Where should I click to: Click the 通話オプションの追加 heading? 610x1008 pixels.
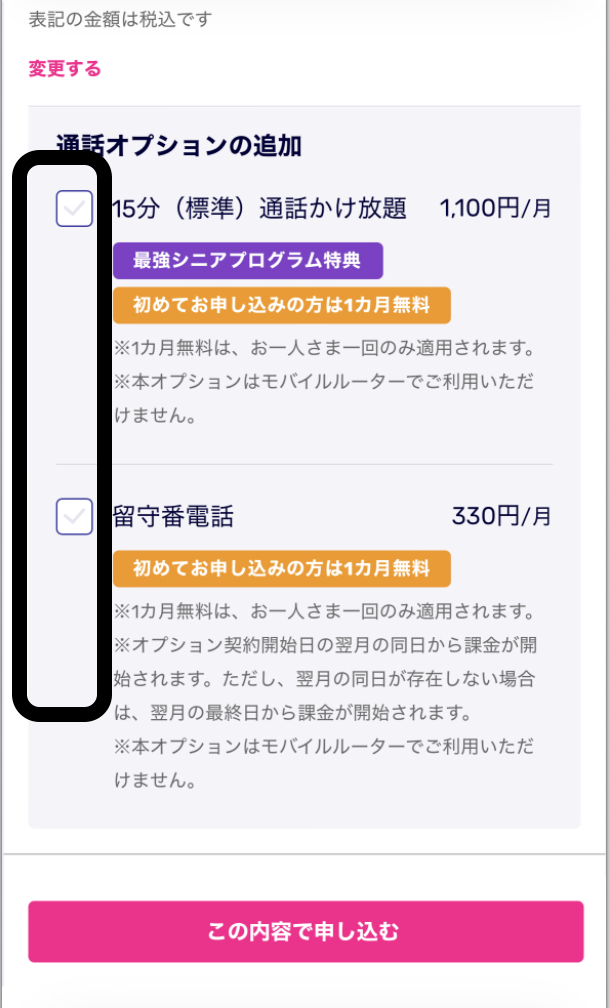[x=179, y=146]
